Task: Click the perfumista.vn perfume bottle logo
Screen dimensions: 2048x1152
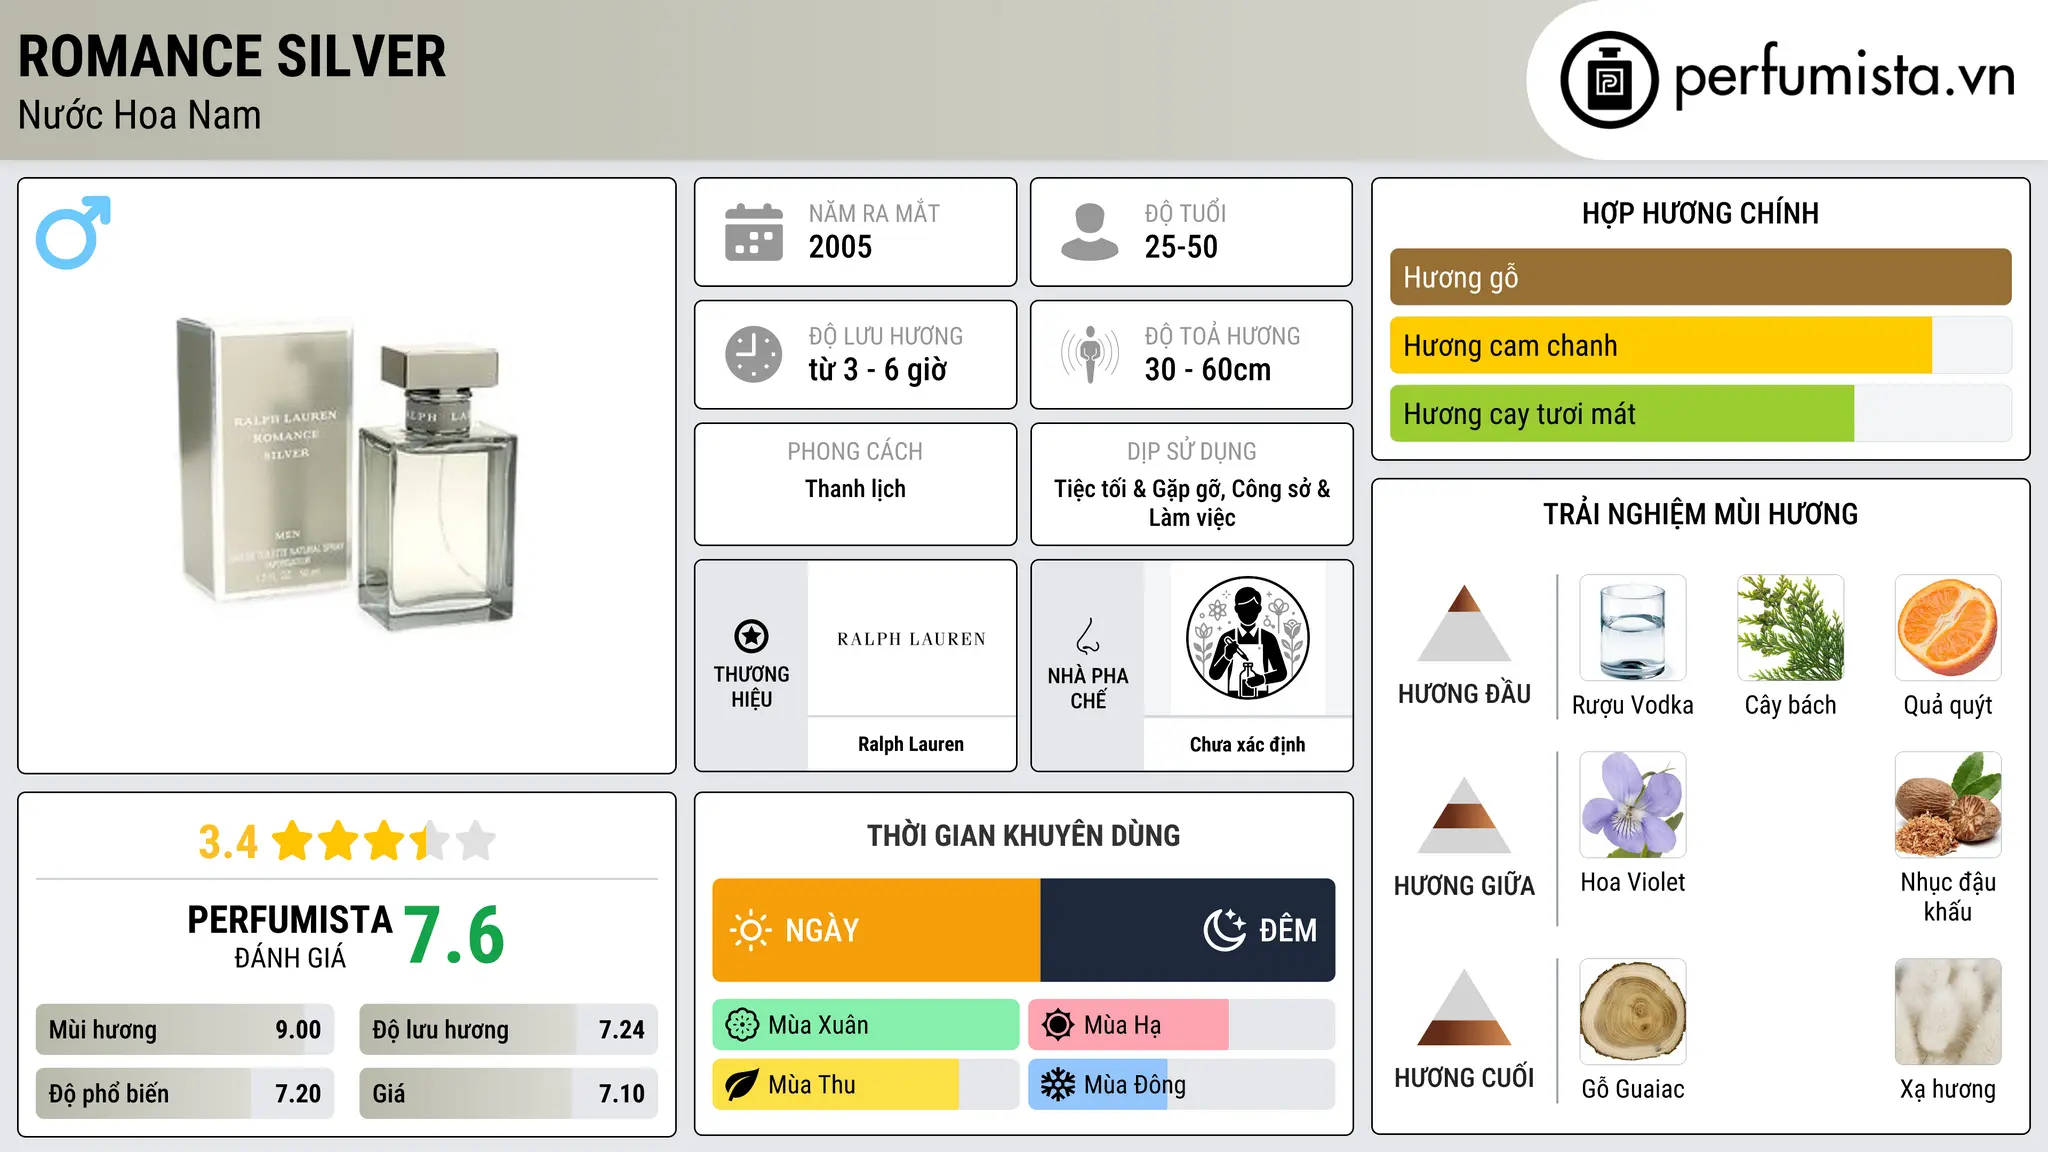Action: point(1609,80)
